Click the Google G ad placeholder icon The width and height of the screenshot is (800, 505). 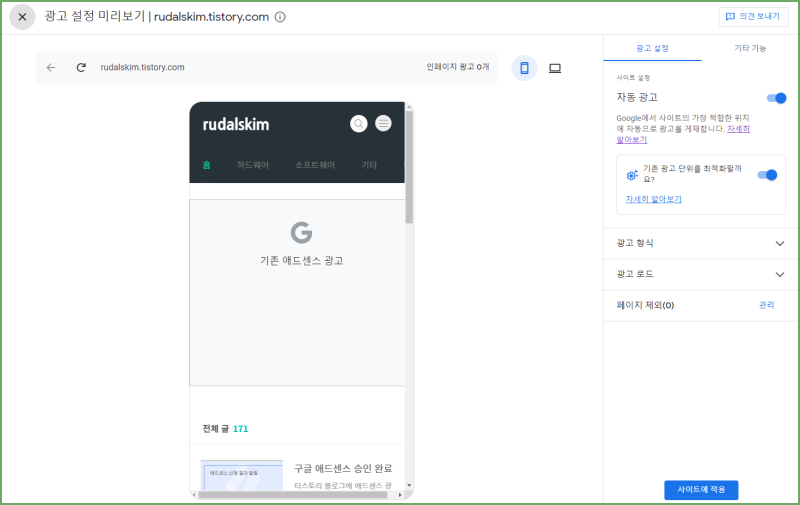[302, 233]
